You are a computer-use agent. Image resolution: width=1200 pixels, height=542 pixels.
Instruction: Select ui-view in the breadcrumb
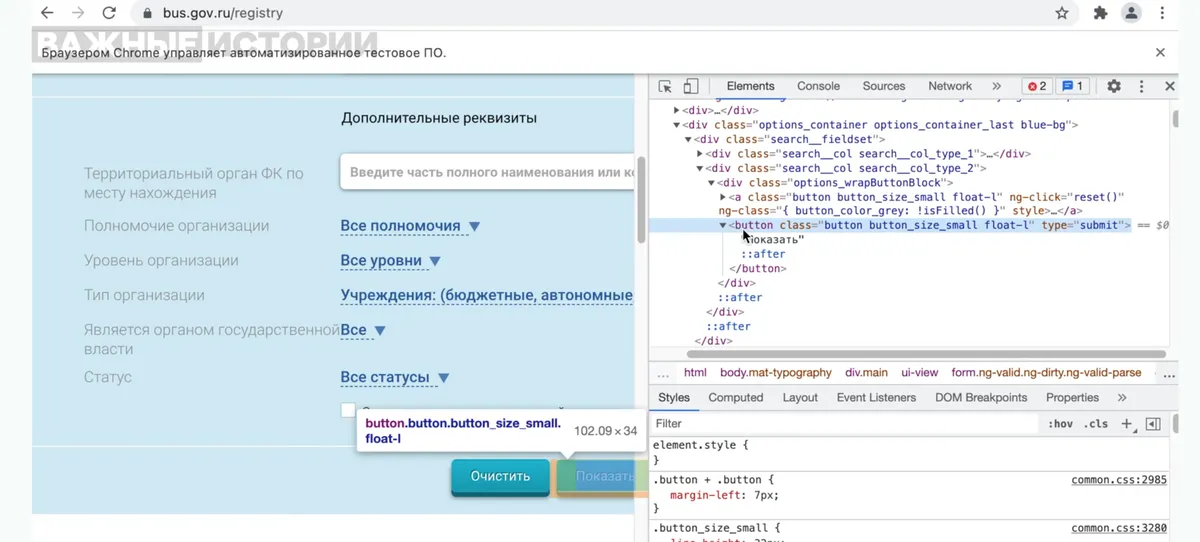(x=920, y=372)
